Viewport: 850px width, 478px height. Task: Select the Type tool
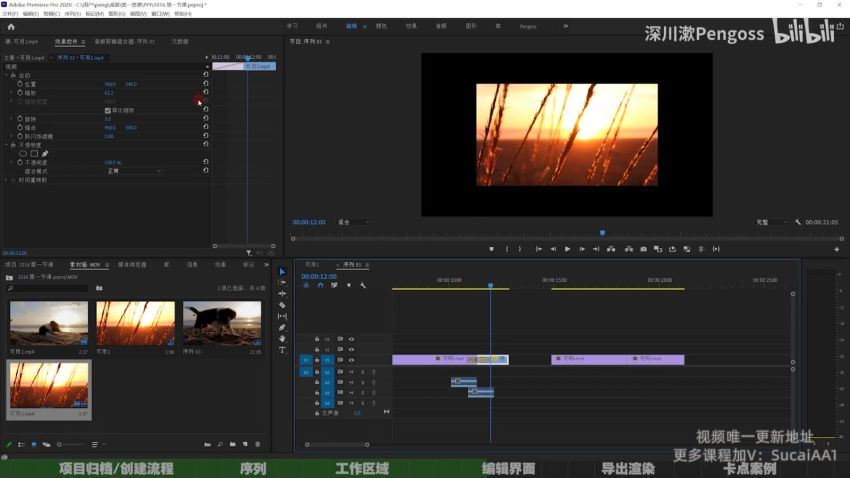[x=282, y=350]
